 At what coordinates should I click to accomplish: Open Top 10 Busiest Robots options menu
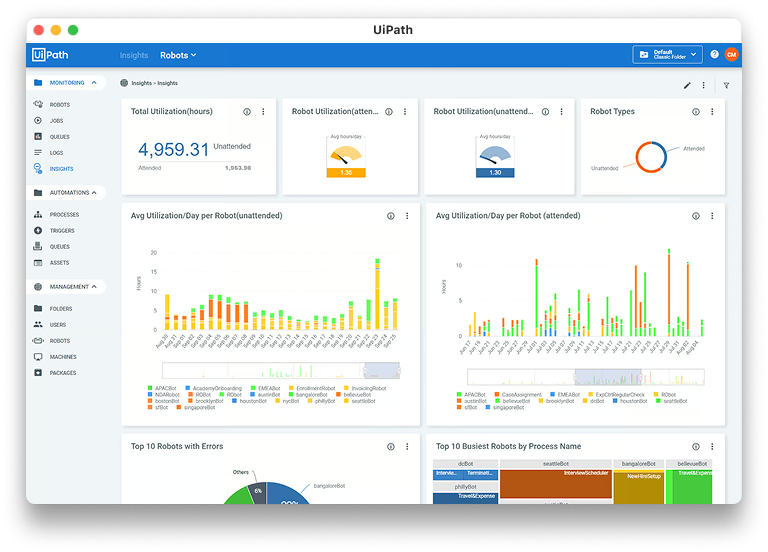click(x=712, y=447)
